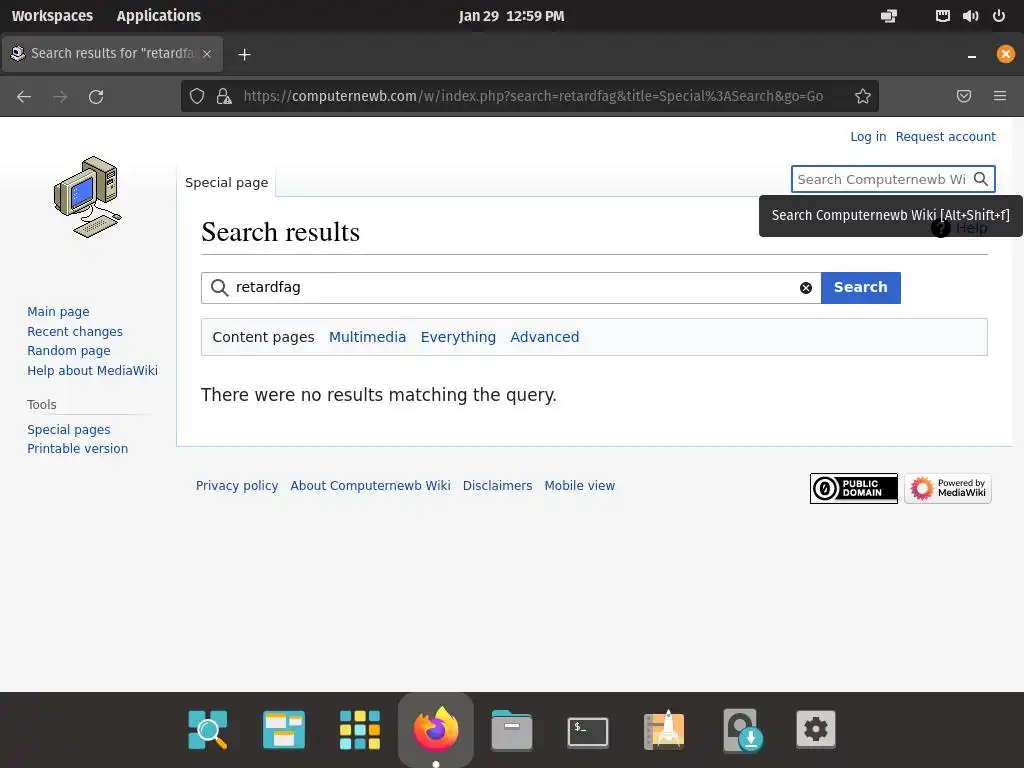The image size is (1024, 768).
Task: Open Special pages in Tools
Action: tap(69, 429)
